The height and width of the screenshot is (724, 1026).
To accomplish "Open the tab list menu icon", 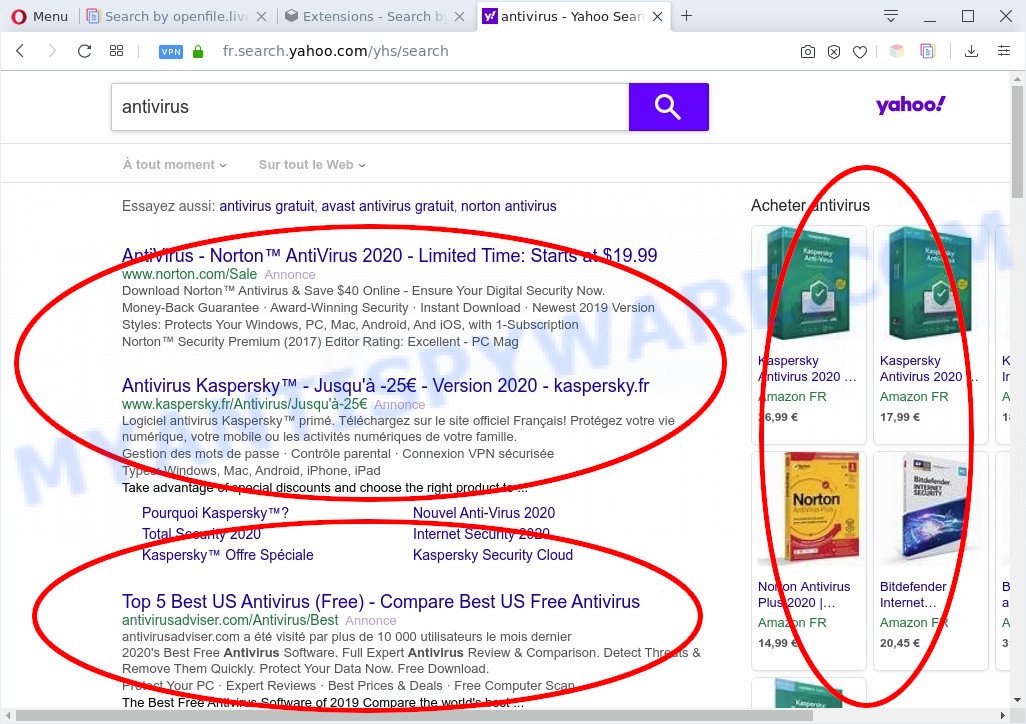I will pos(891,16).
